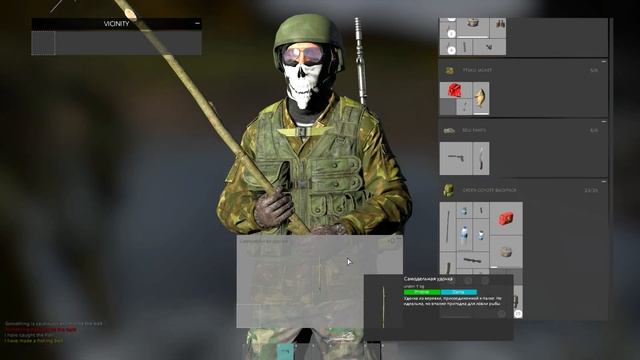Click the empty Vicinity item slot

pyautogui.click(x=43, y=43)
